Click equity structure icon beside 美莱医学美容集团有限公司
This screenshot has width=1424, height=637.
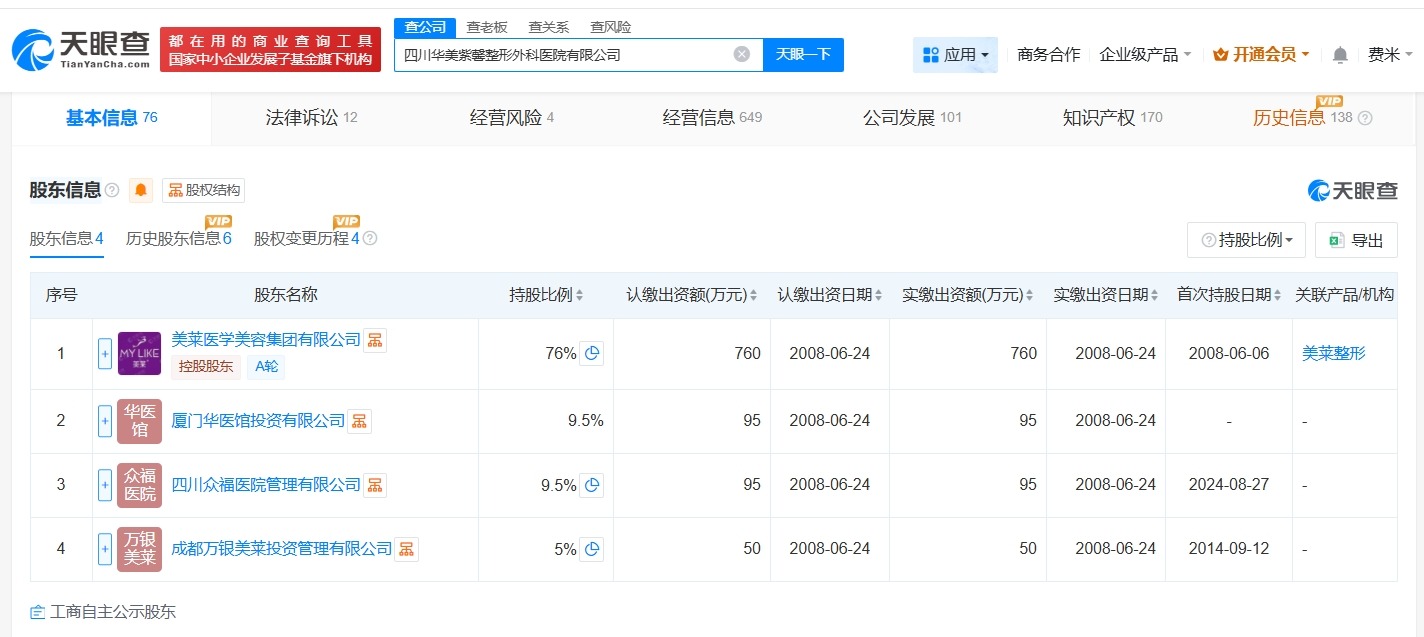pos(375,340)
